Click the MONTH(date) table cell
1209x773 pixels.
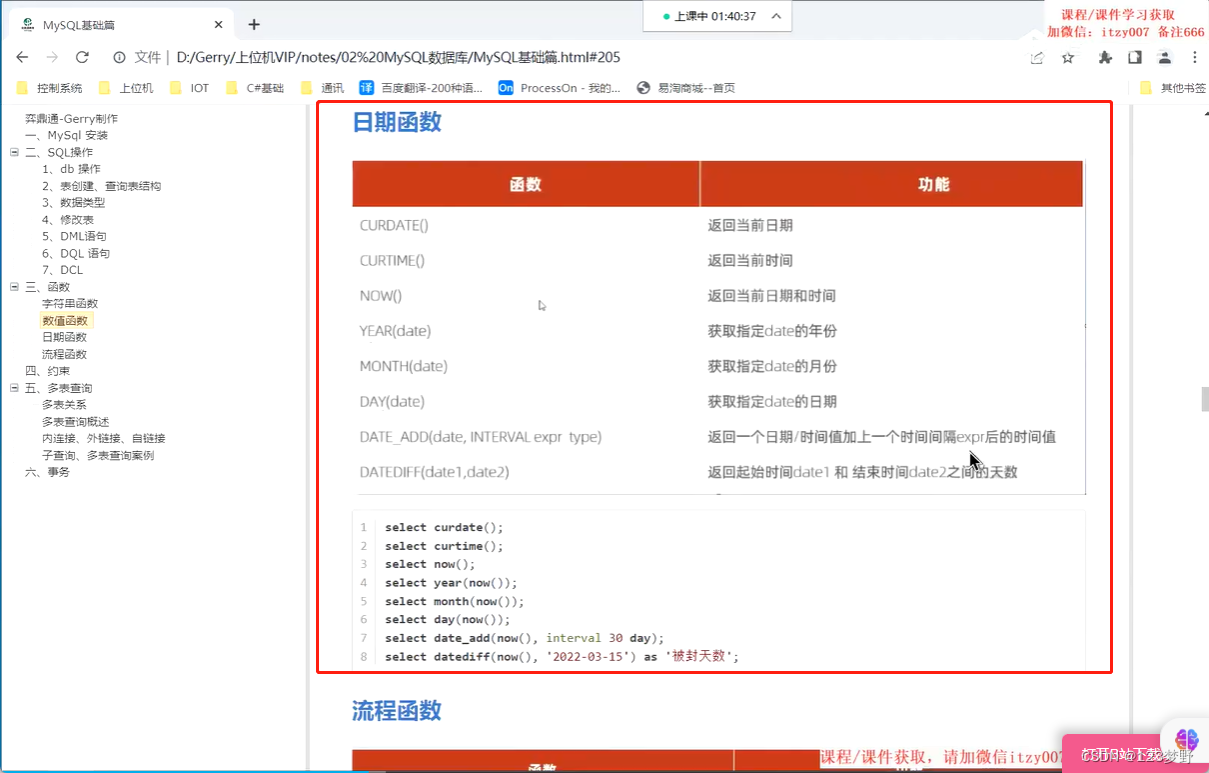403,367
